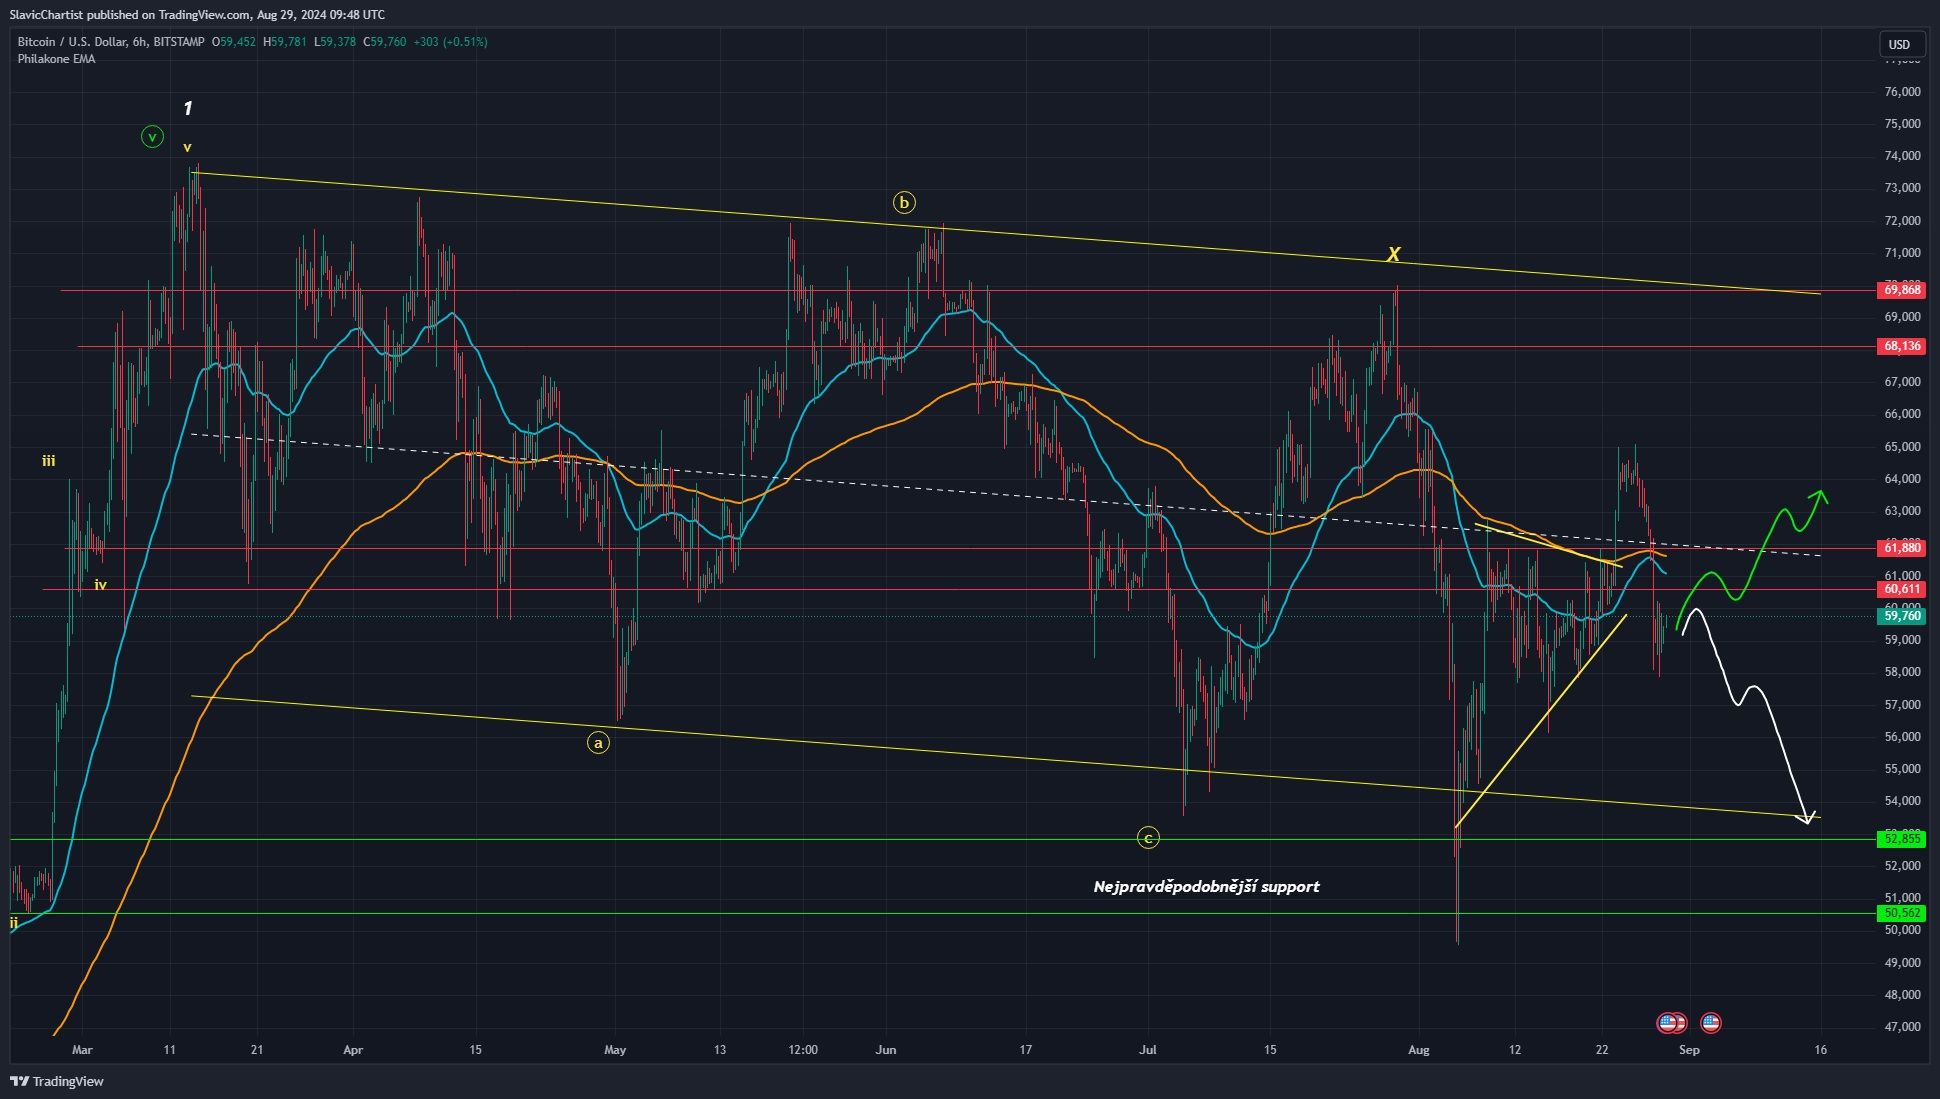This screenshot has width=1940, height=1099.
Task: Click the circled b wave label
Action: click(904, 203)
